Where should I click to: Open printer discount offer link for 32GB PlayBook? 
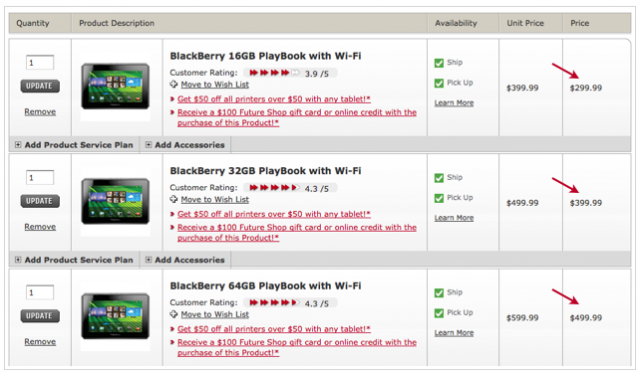pos(274,214)
